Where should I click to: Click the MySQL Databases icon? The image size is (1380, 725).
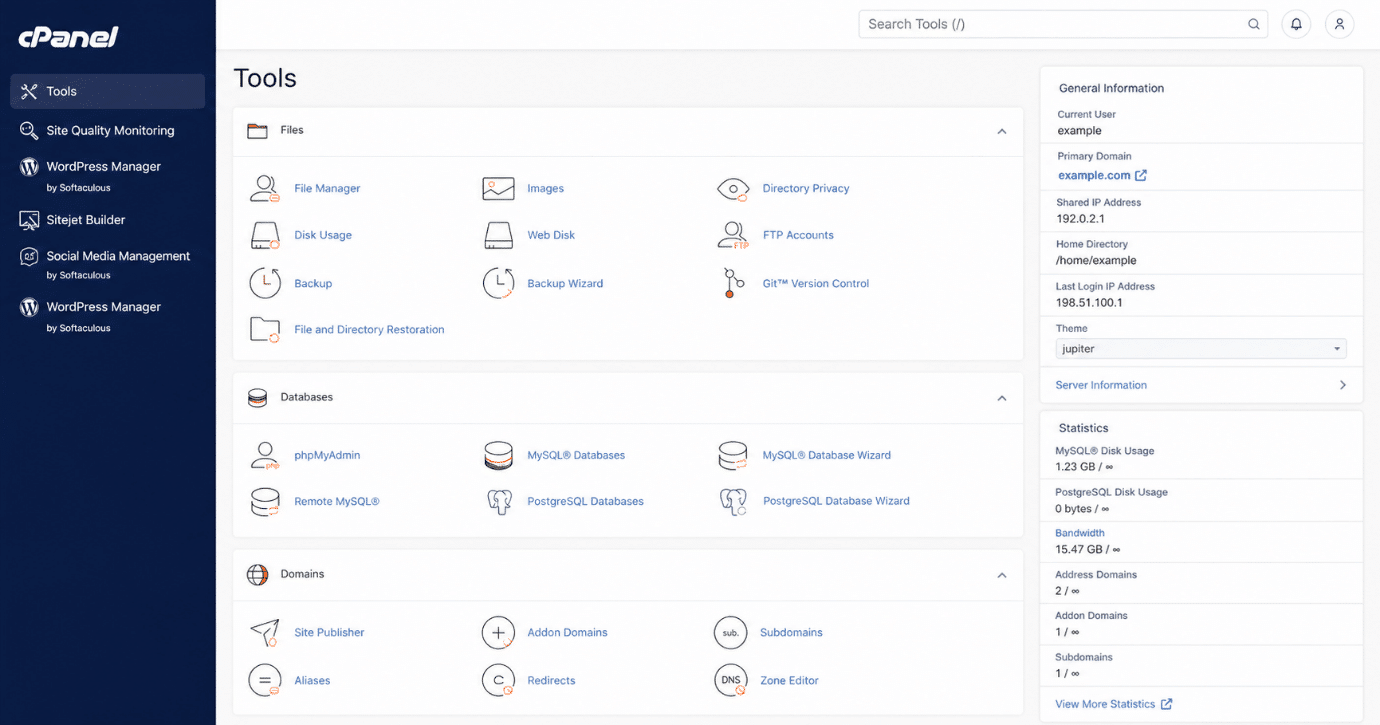point(498,455)
